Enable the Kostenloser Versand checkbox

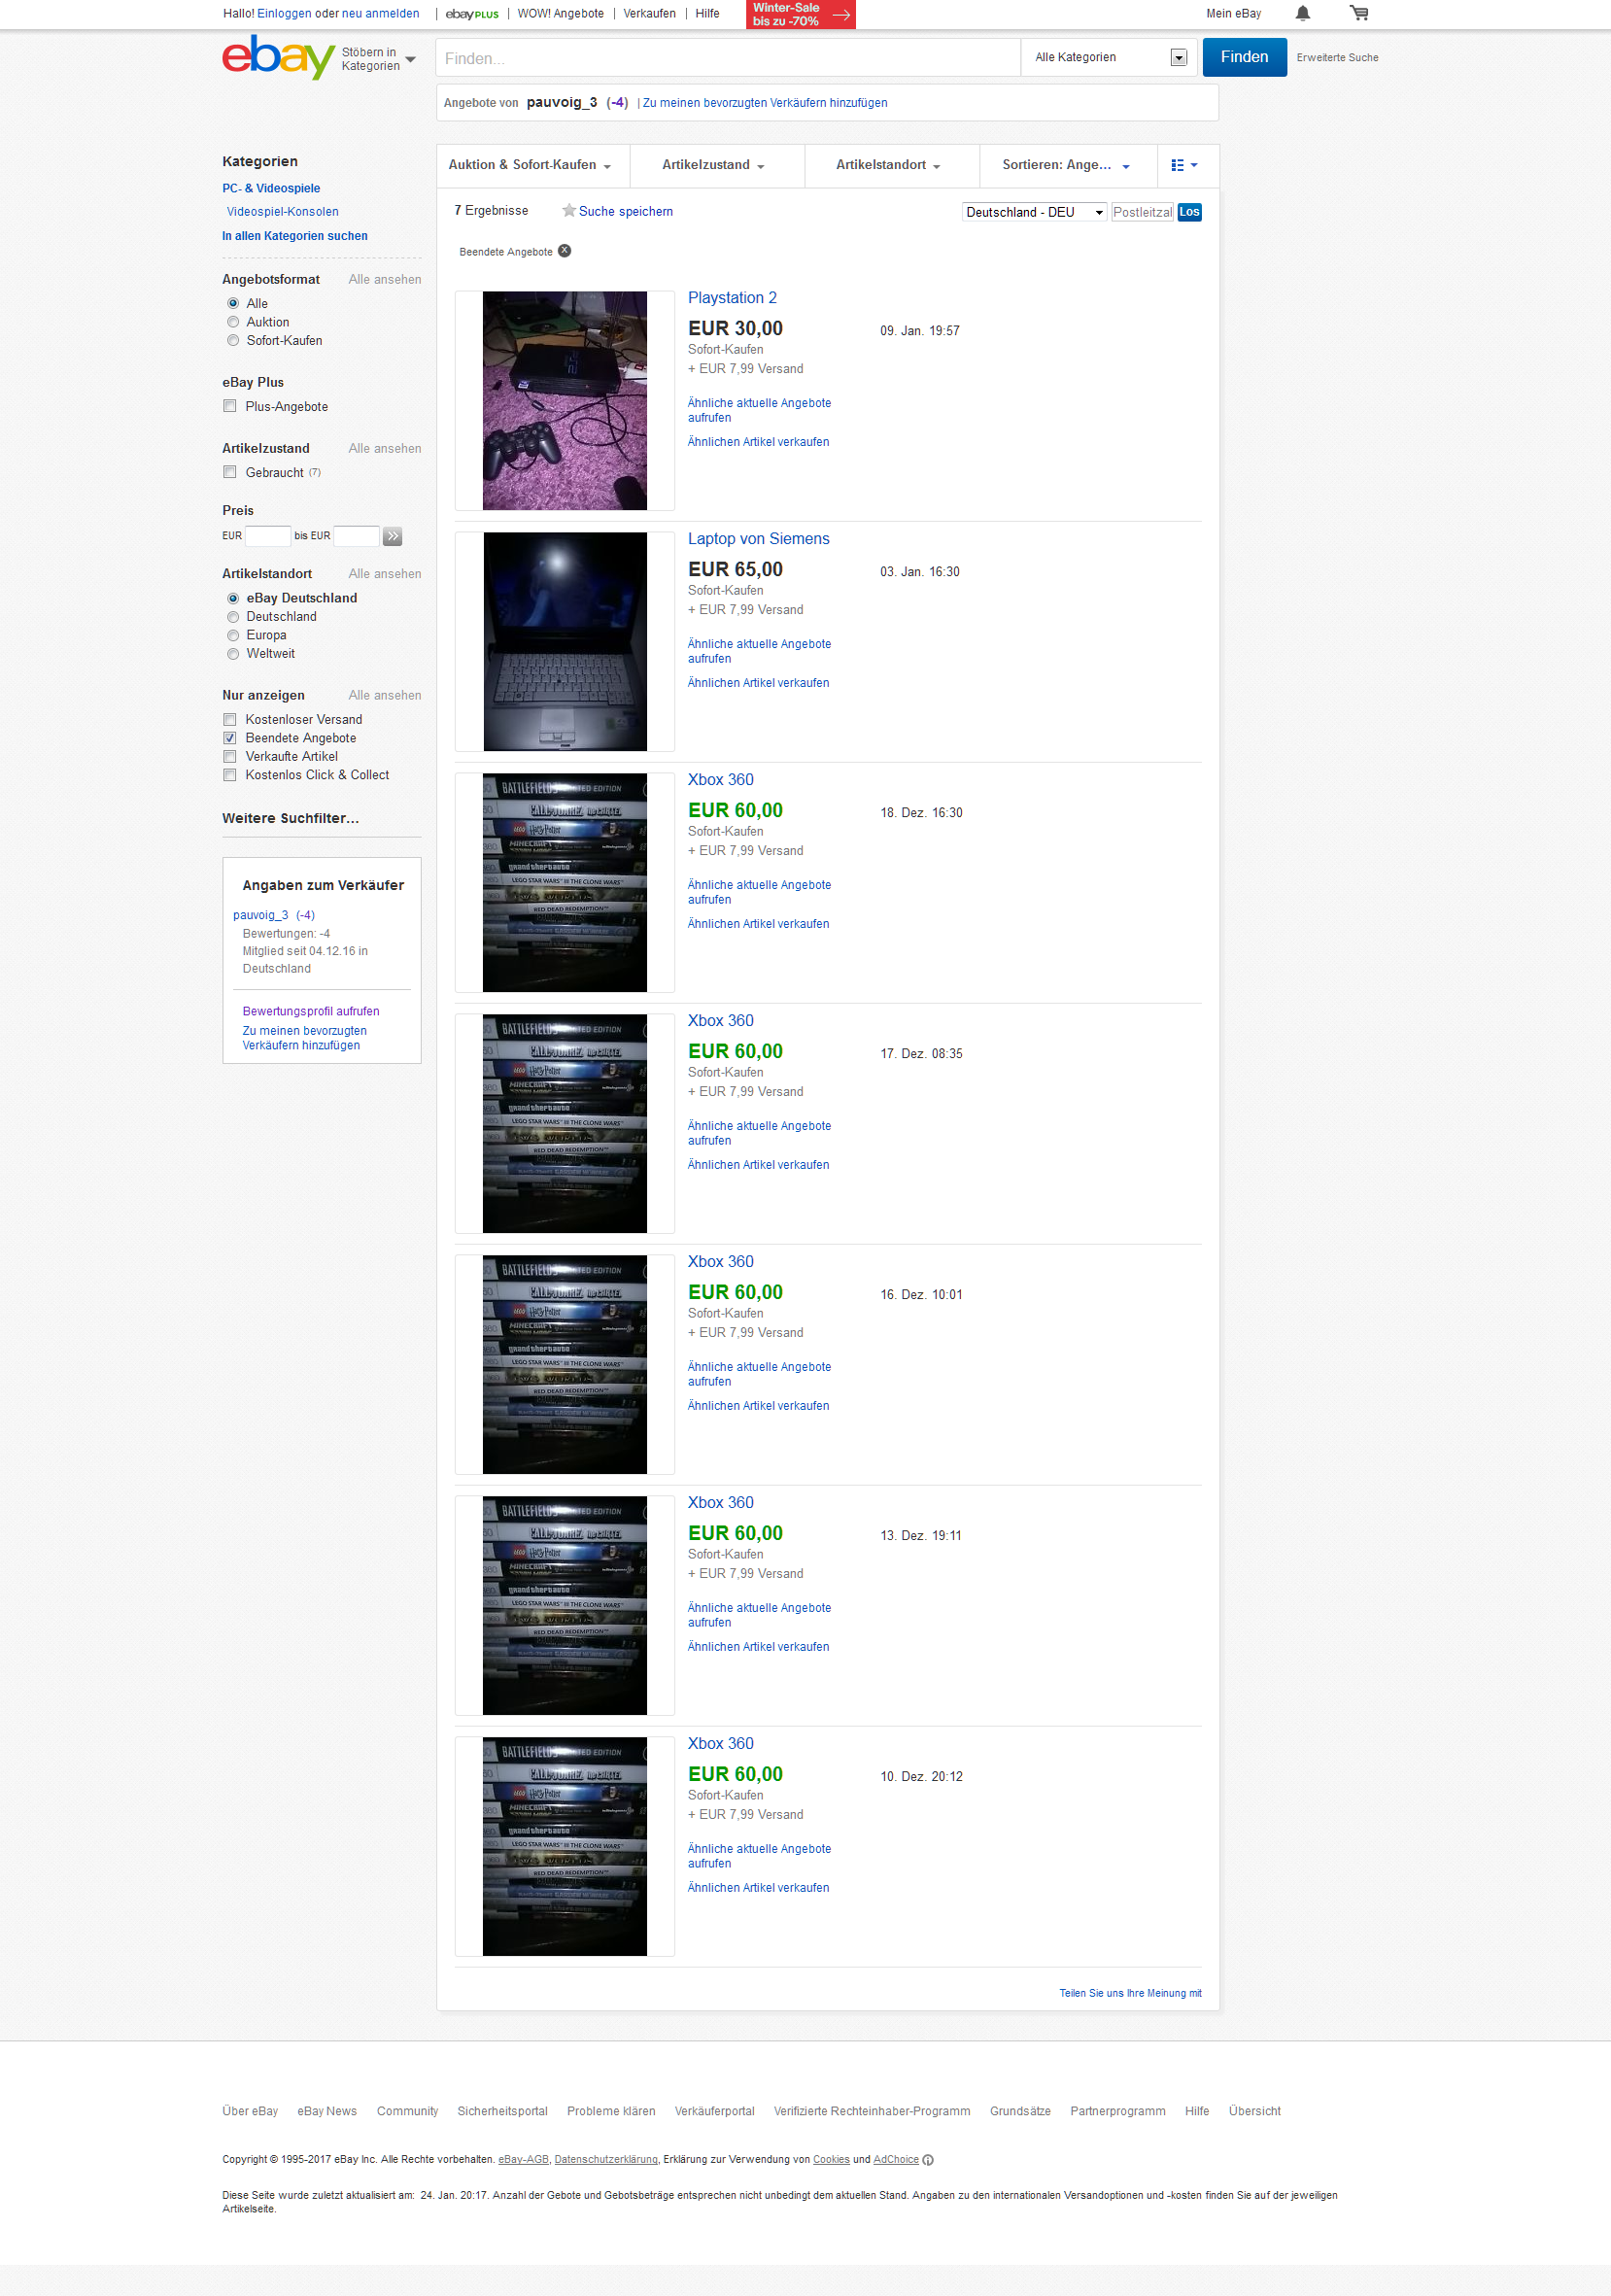[x=230, y=719]
